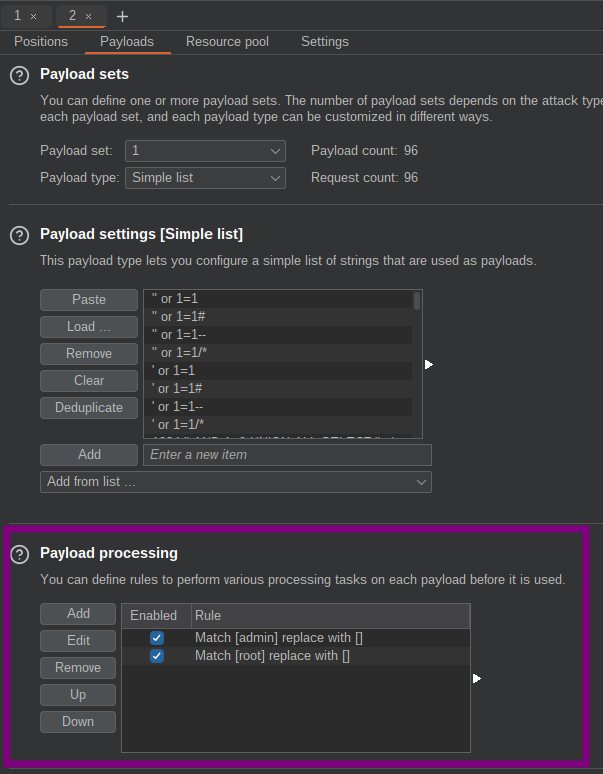Clear the payload list
The image size is (603, 774).
click(x=89, y=381)
